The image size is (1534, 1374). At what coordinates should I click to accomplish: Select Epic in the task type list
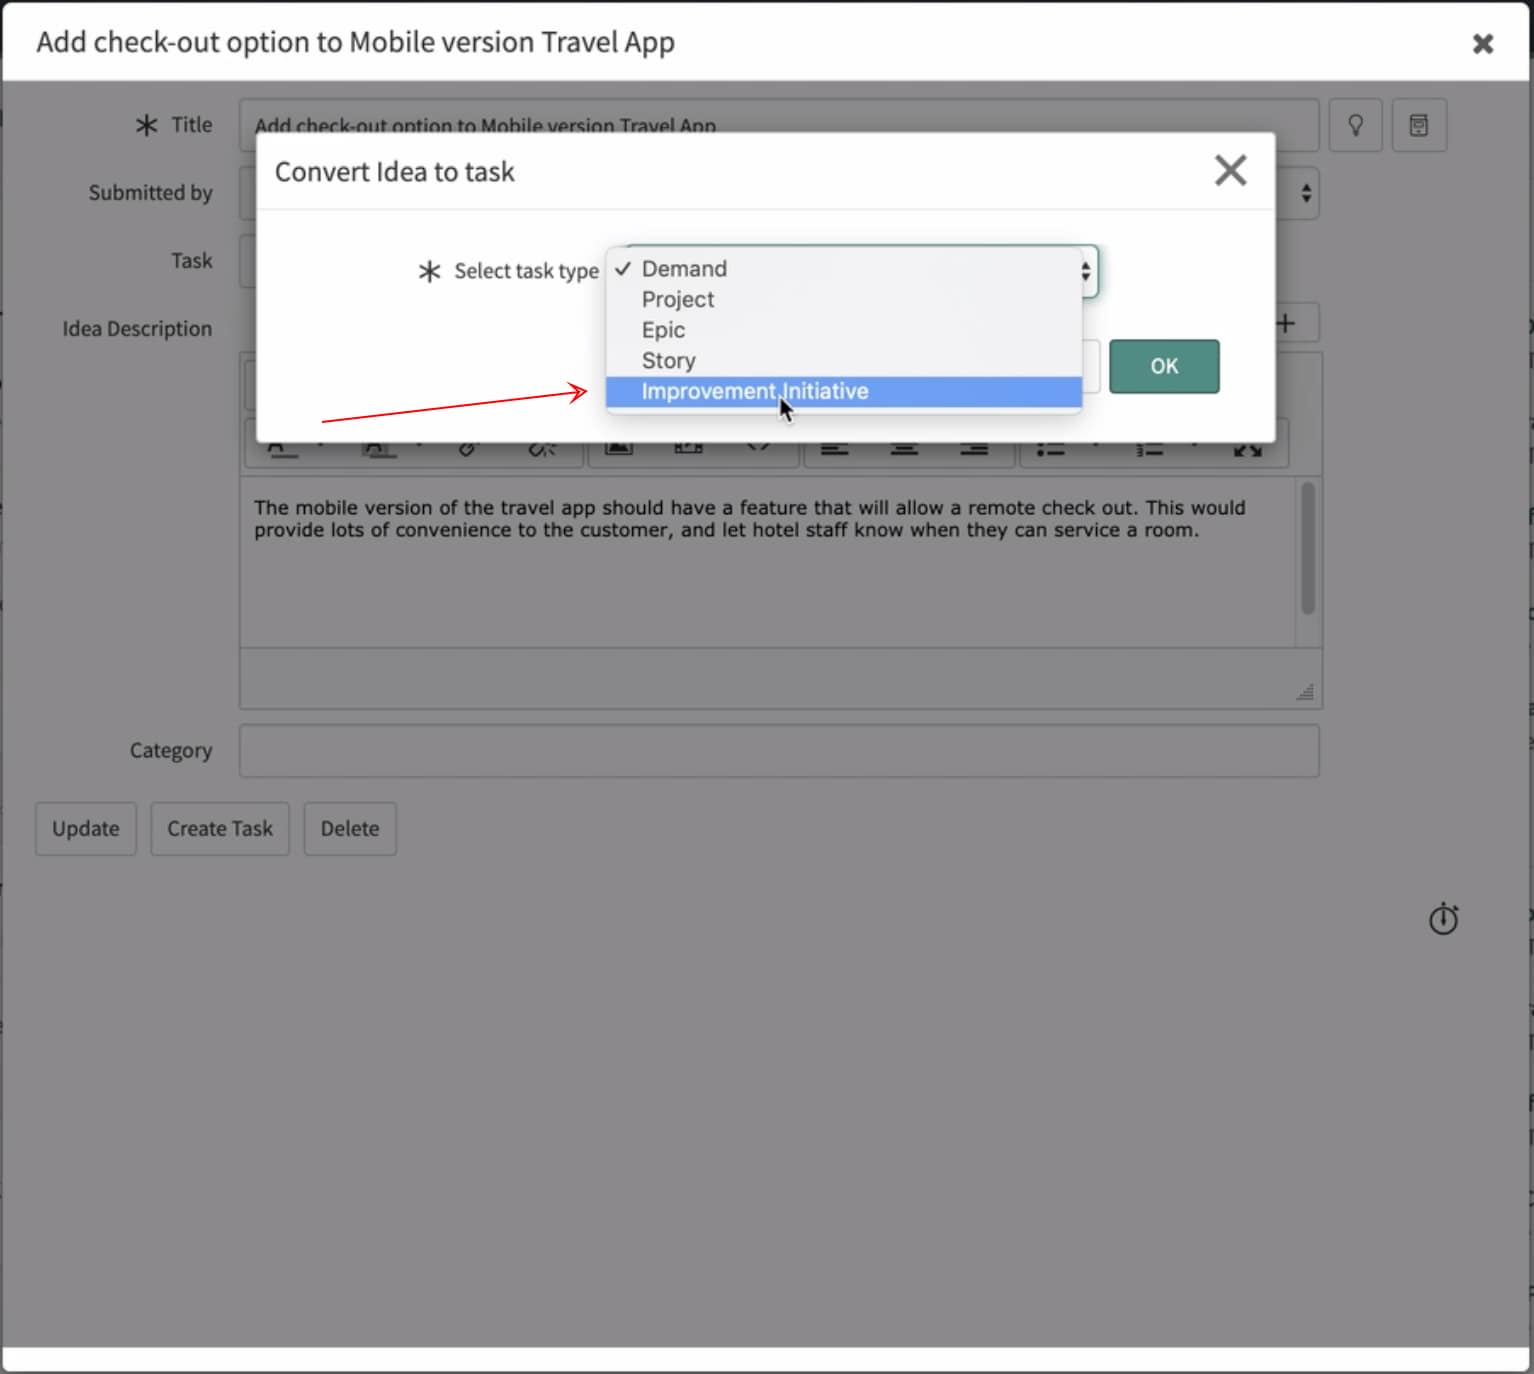(x=662, y=330)
